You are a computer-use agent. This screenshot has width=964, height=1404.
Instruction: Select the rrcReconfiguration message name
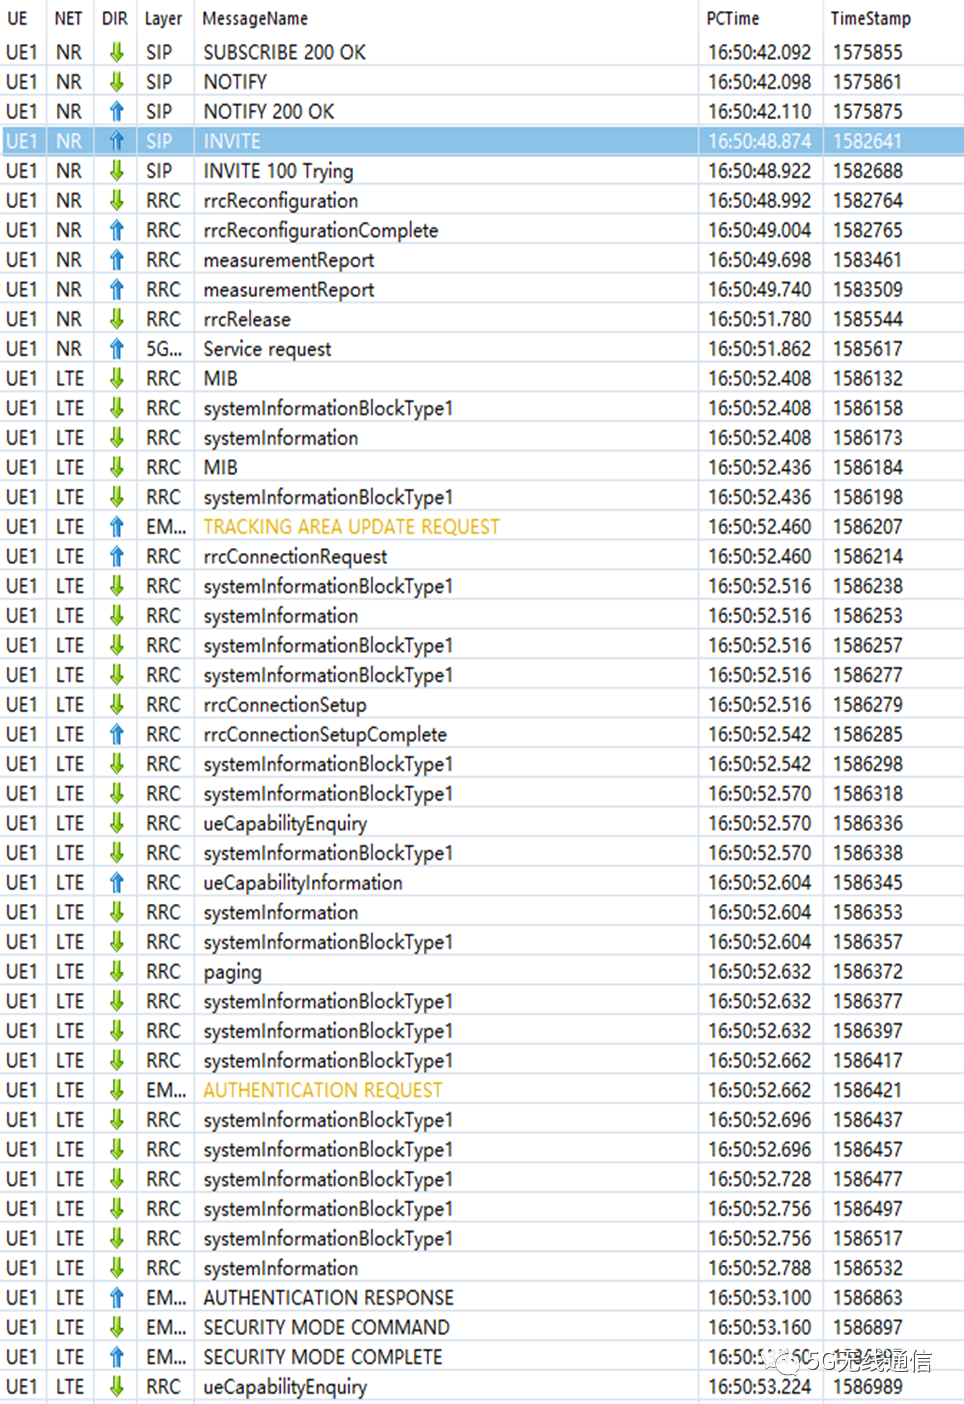281,200
